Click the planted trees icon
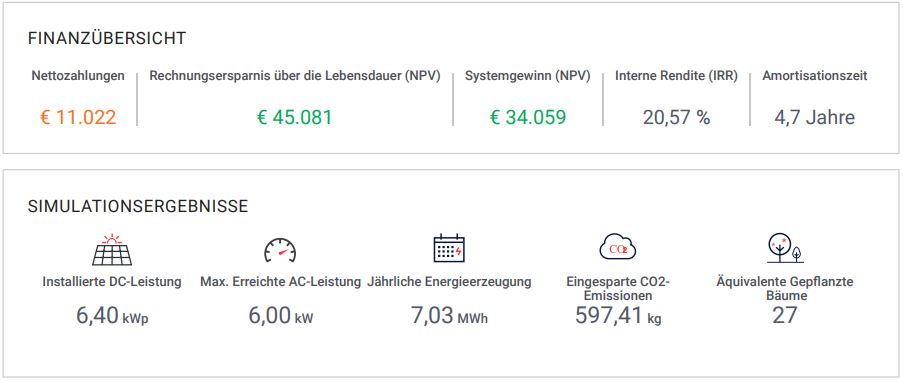 pos(785,248)
